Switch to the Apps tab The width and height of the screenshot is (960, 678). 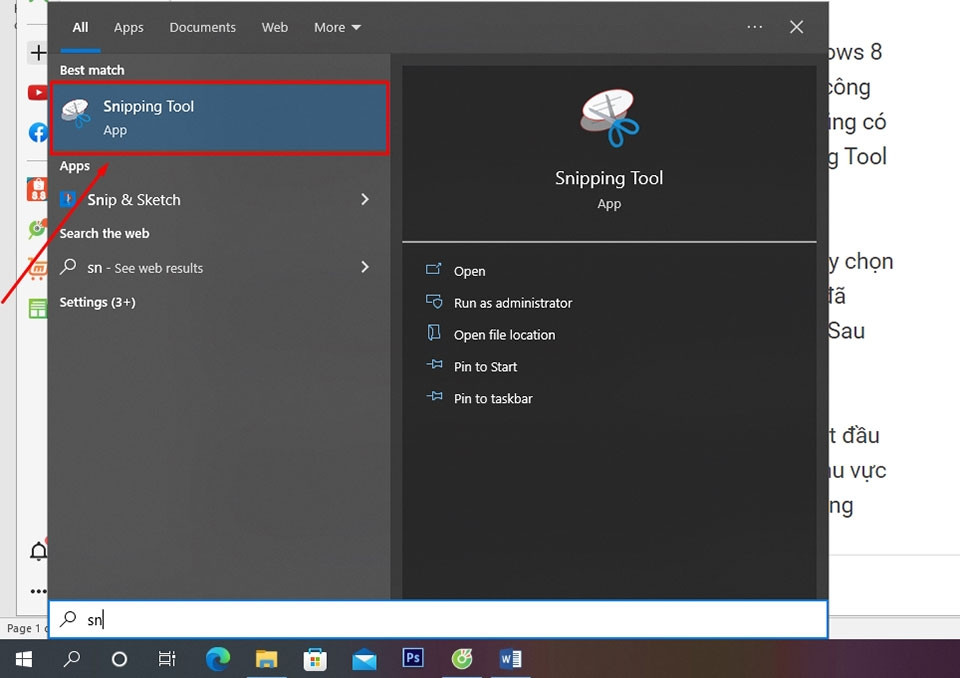[129, 28]
